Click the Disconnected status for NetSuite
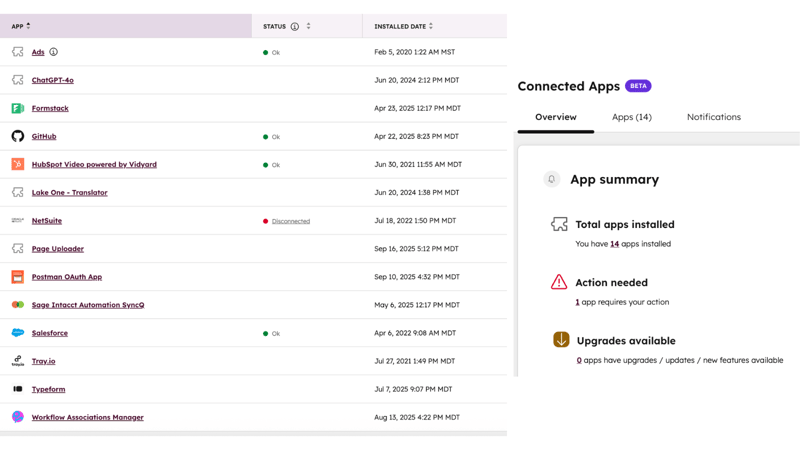Image resolution: width=800 pixels, height=450 pixels. pyautogui.click(x=290, y=221)
